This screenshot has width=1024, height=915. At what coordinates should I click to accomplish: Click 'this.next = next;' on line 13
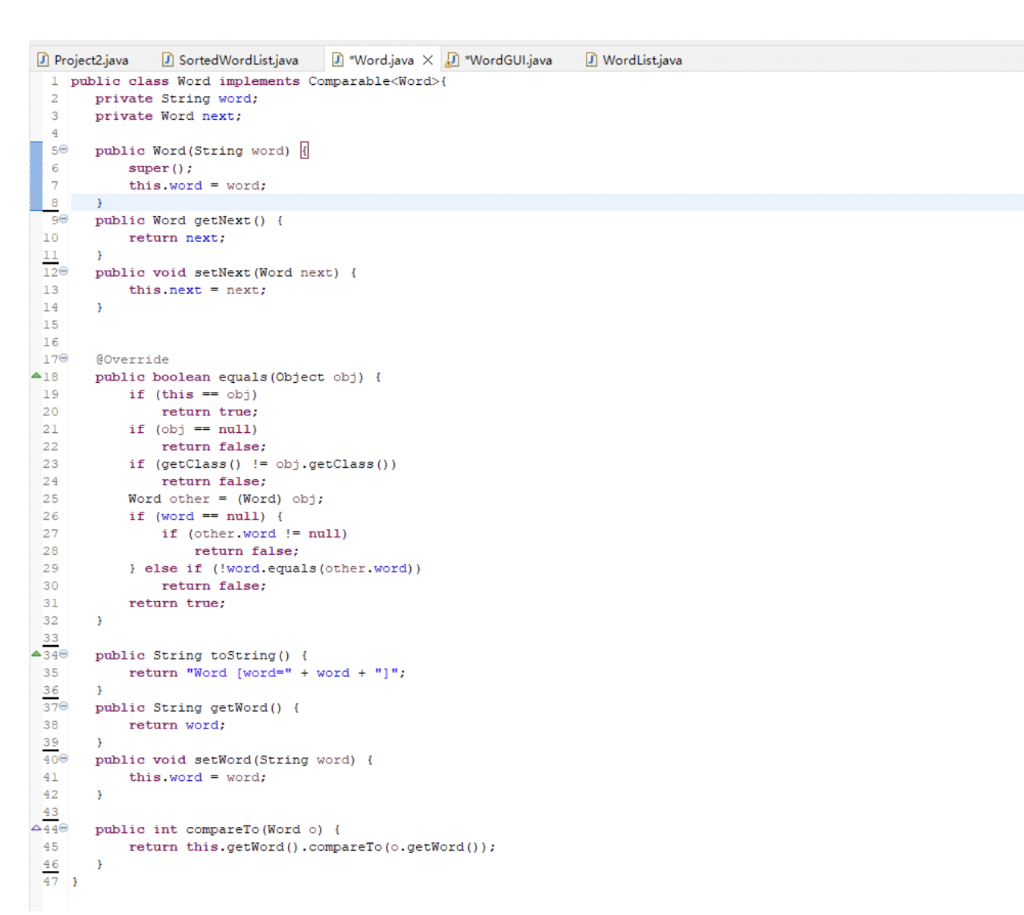[198, 290]
